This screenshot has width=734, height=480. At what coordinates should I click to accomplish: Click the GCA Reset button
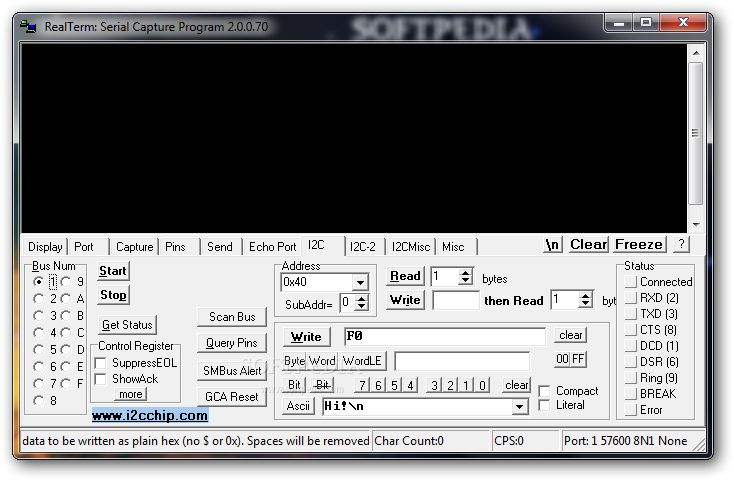click(x=232, y=397)
